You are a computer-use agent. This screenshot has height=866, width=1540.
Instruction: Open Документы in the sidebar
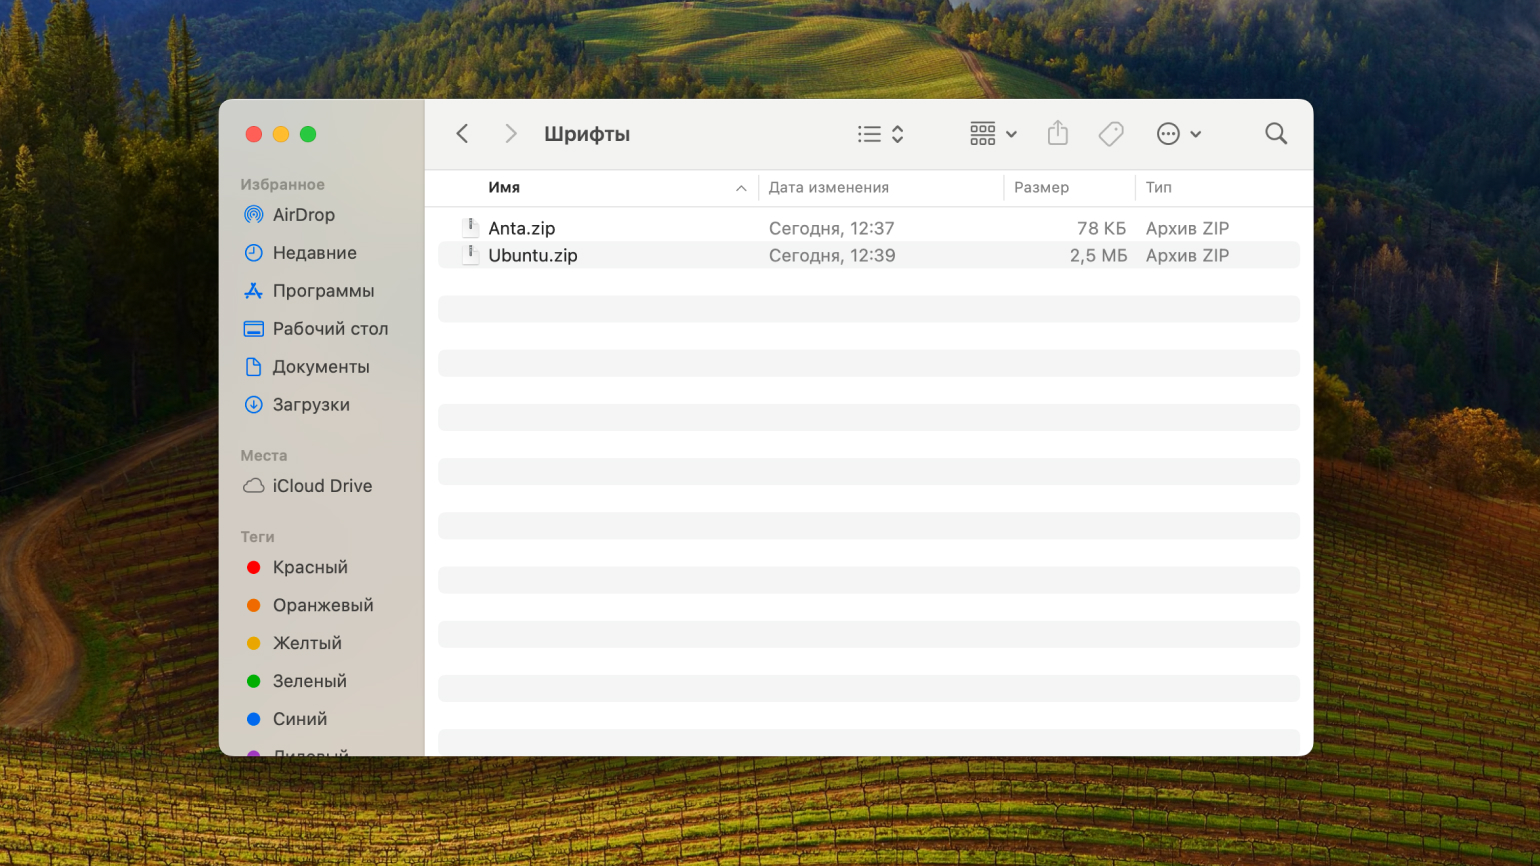(320, 367)
